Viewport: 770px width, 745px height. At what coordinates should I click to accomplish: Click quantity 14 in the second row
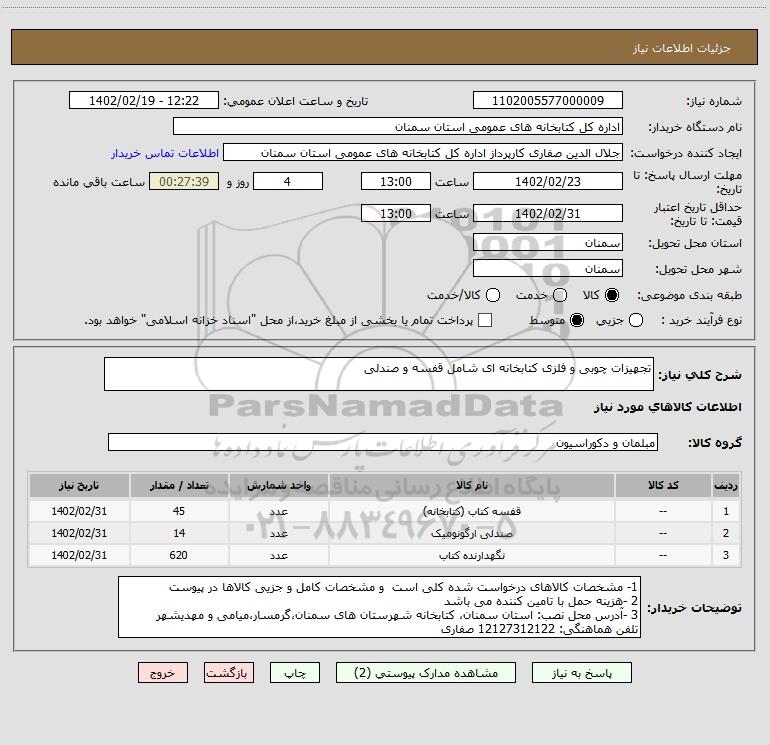click(179, 533)
